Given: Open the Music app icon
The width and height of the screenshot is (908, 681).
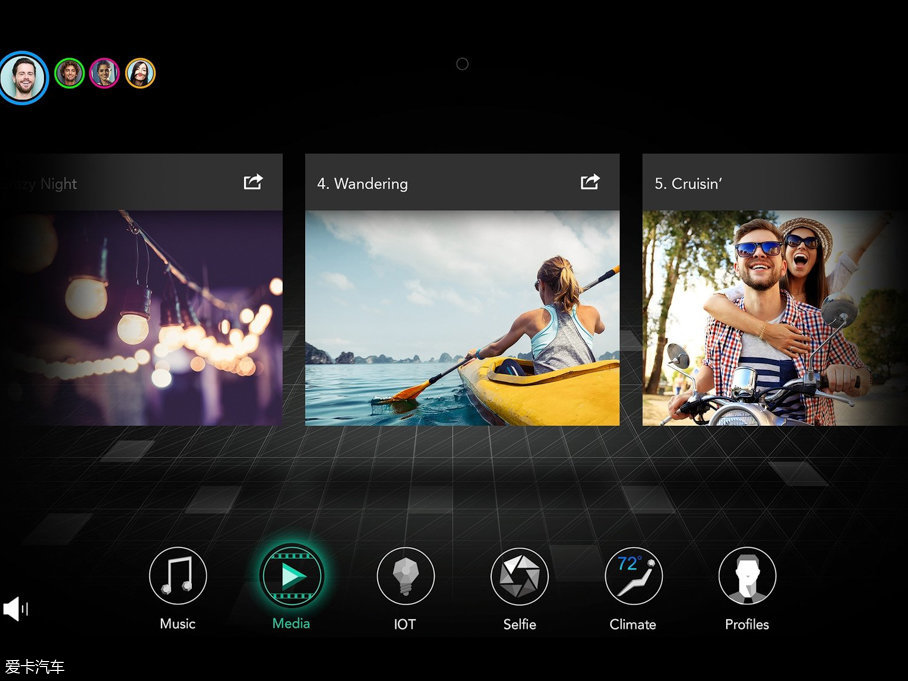Looking at the screenshot, I should 178,577.
